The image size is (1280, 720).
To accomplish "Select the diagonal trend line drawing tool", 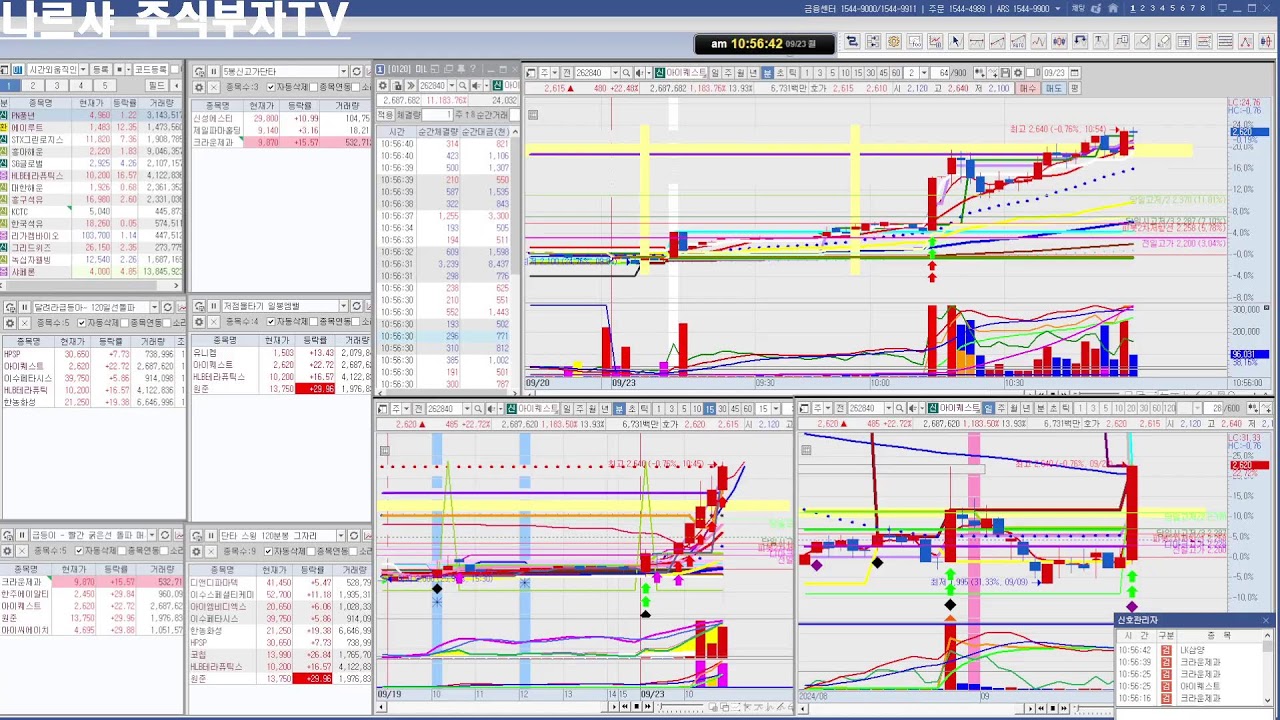I will 997,41.
